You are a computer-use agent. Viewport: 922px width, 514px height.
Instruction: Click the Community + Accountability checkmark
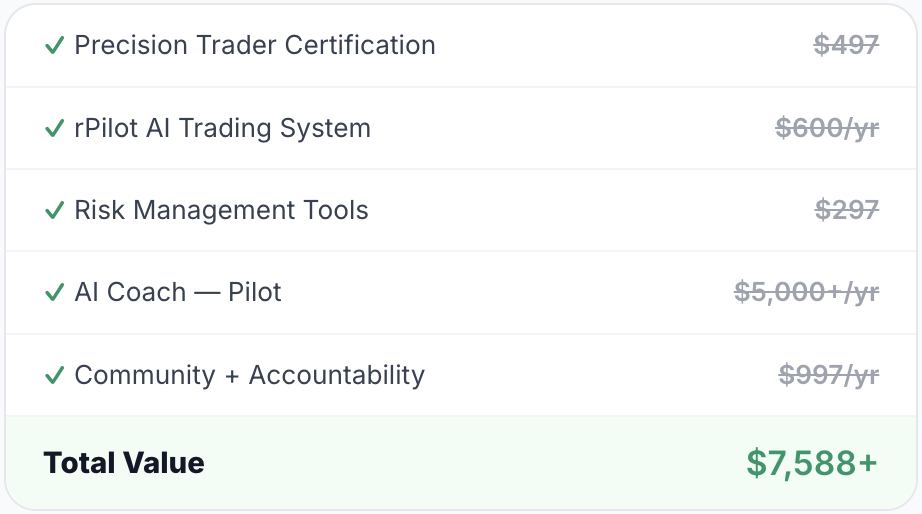[54, 376]
